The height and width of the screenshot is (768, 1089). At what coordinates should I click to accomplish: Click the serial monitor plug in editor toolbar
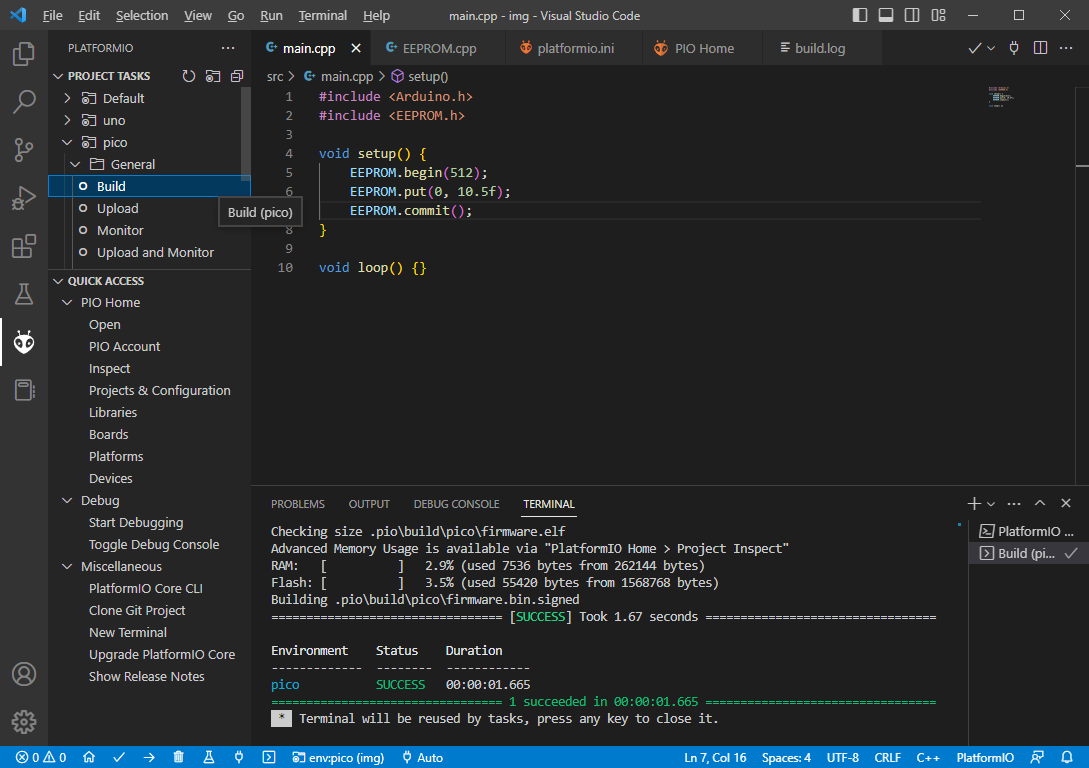pyautogui.click(x=1014, y=48)
